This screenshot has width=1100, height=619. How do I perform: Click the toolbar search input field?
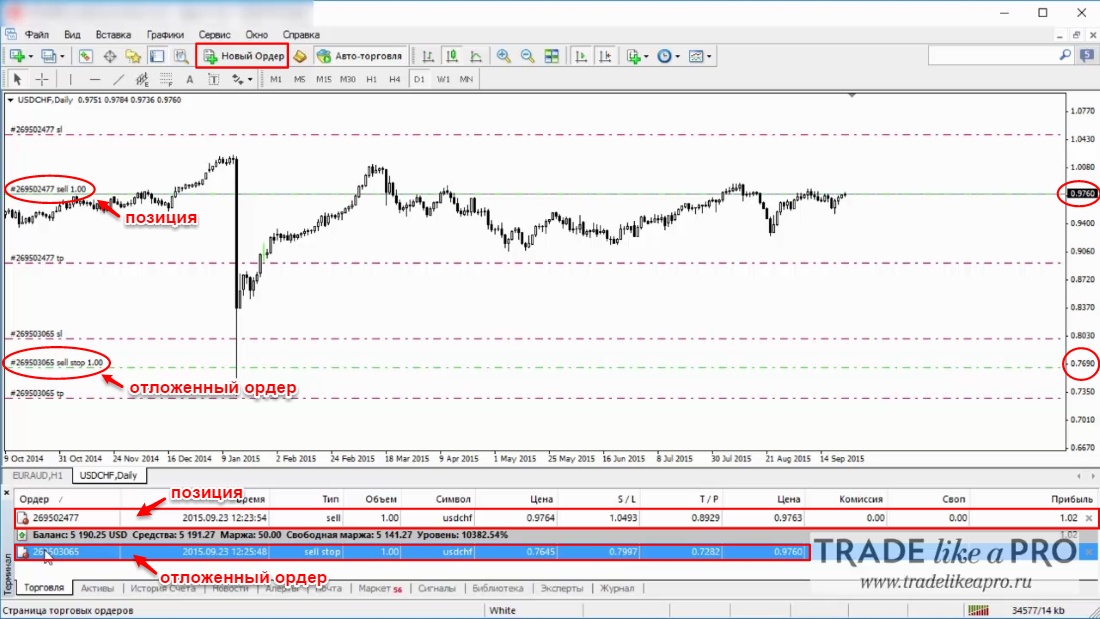tap(993, 55)
